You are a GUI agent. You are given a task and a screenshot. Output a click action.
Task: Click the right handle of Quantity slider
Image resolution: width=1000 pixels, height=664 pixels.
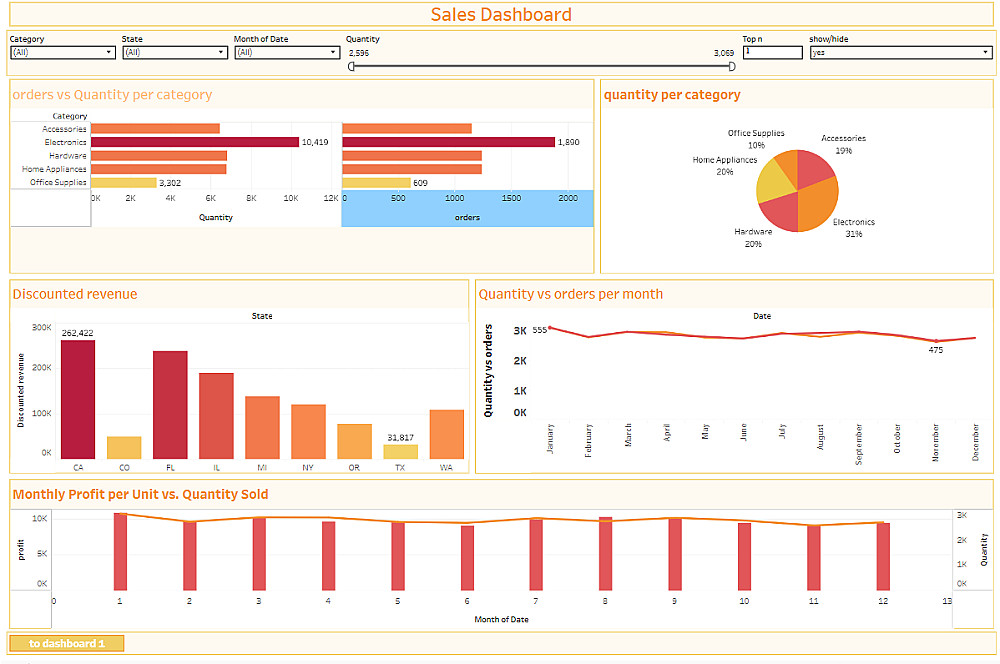pos(732,66)
